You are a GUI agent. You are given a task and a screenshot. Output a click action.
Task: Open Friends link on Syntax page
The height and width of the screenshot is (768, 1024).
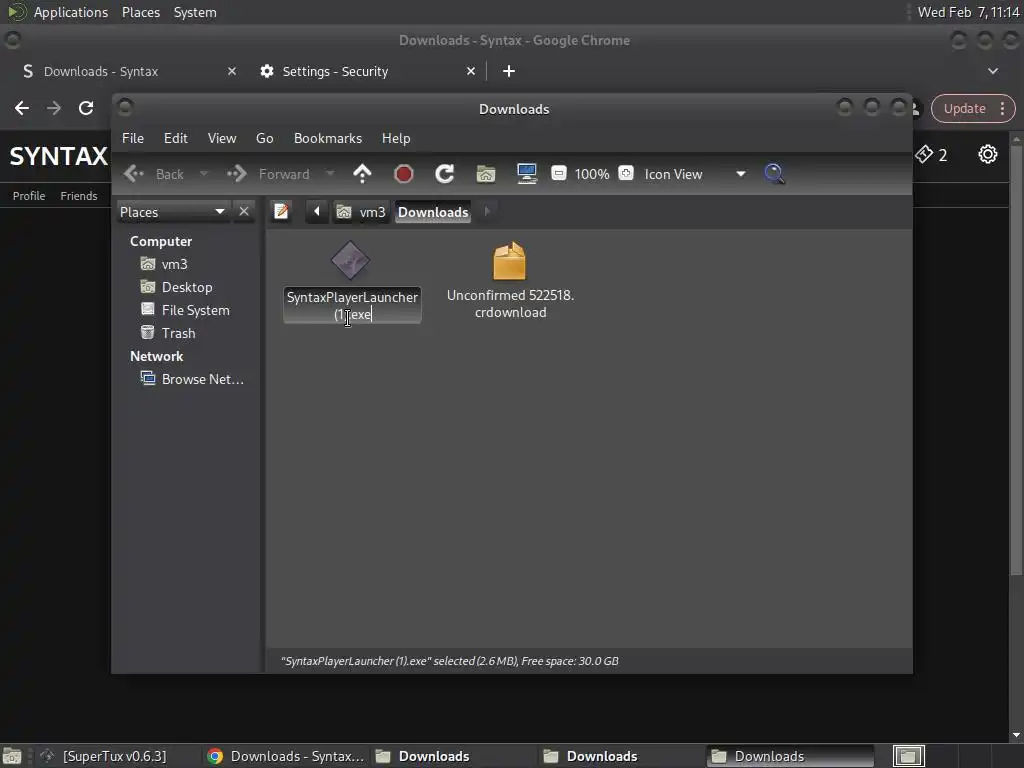click(x=78, y=195)
